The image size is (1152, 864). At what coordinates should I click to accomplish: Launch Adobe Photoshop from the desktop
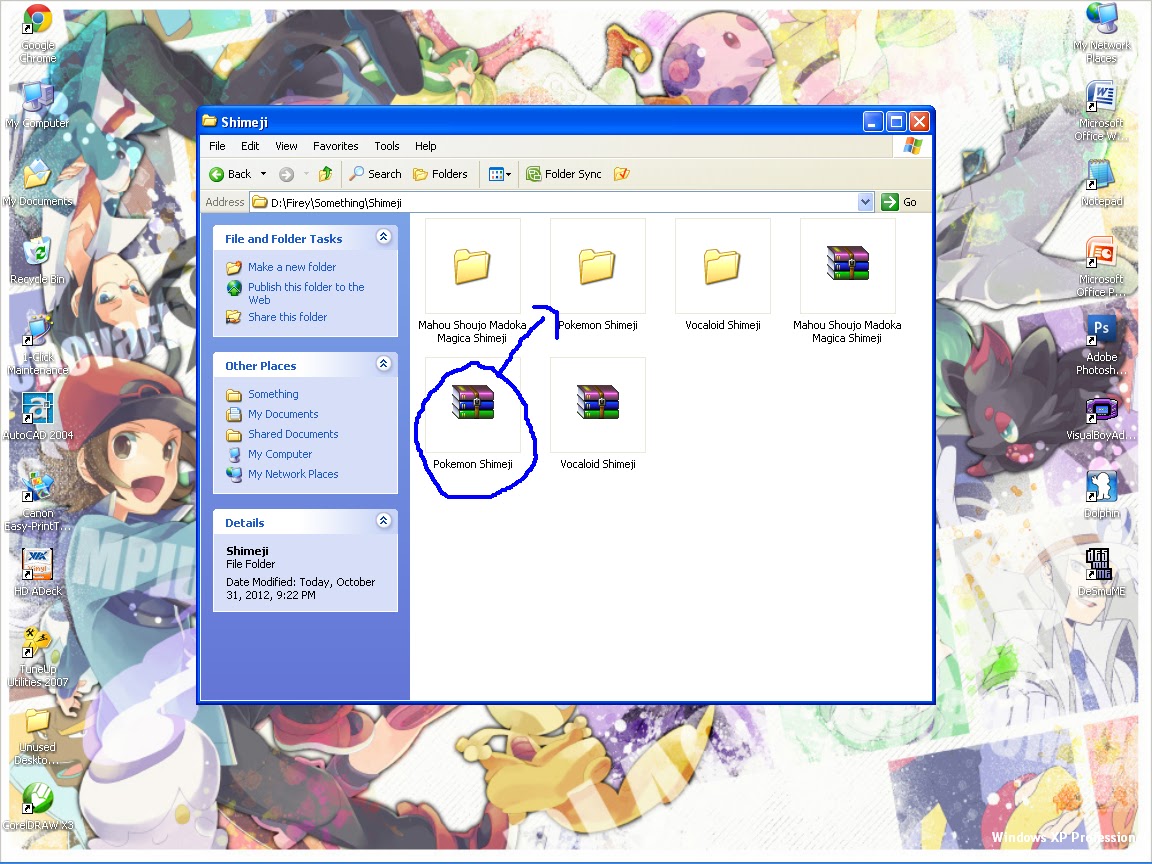pos(1100,330)
